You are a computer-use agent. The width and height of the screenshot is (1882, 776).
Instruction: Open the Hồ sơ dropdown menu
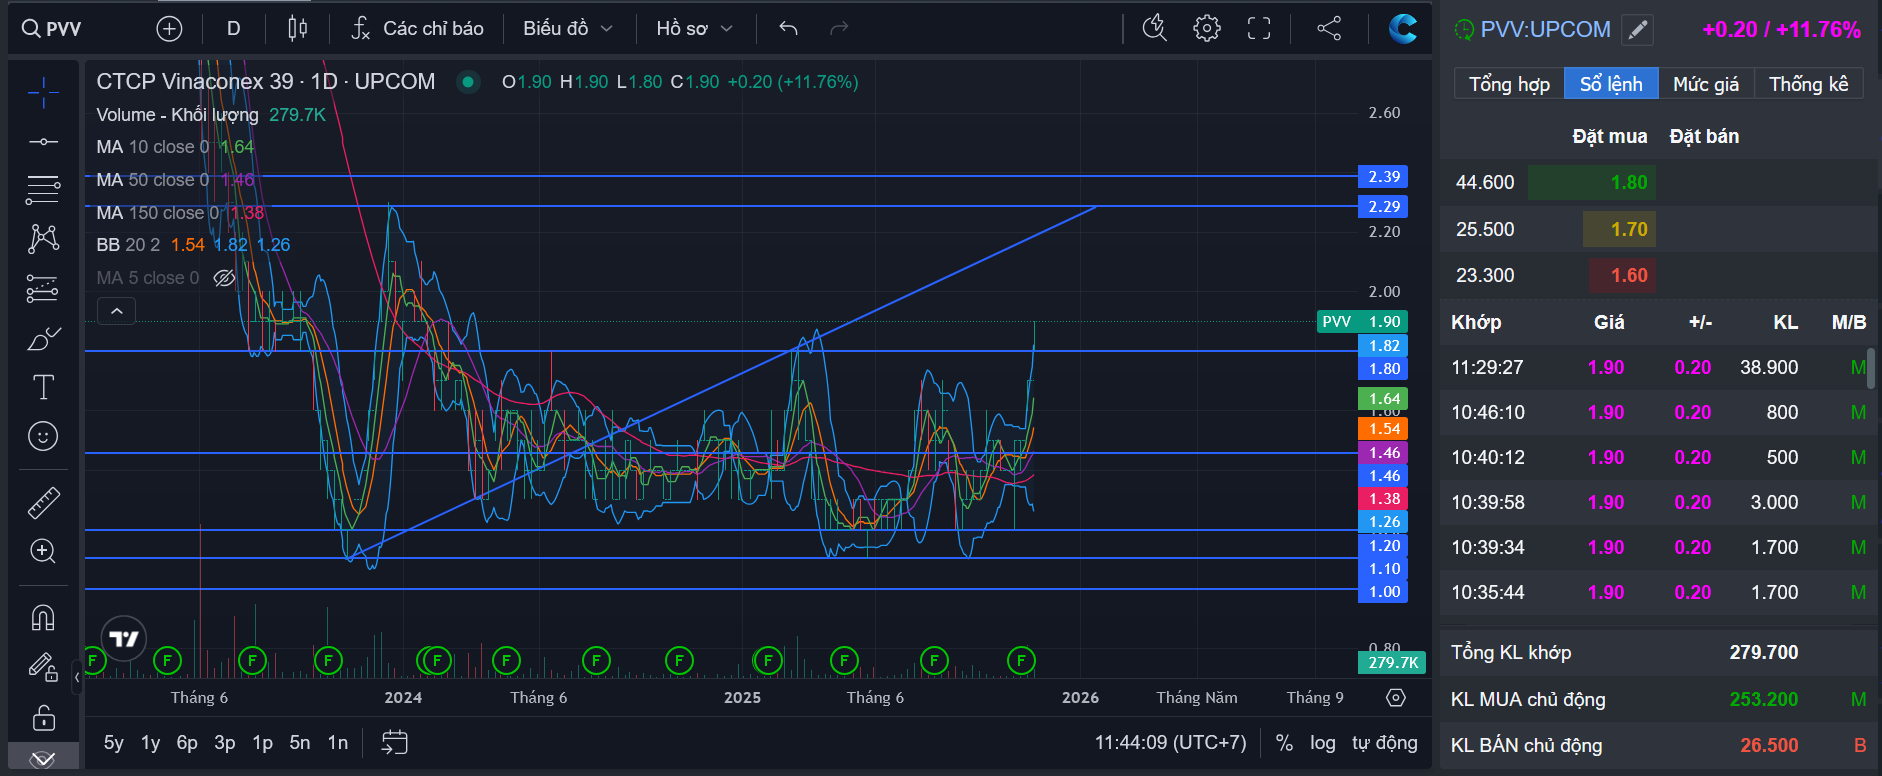[694, 29]
